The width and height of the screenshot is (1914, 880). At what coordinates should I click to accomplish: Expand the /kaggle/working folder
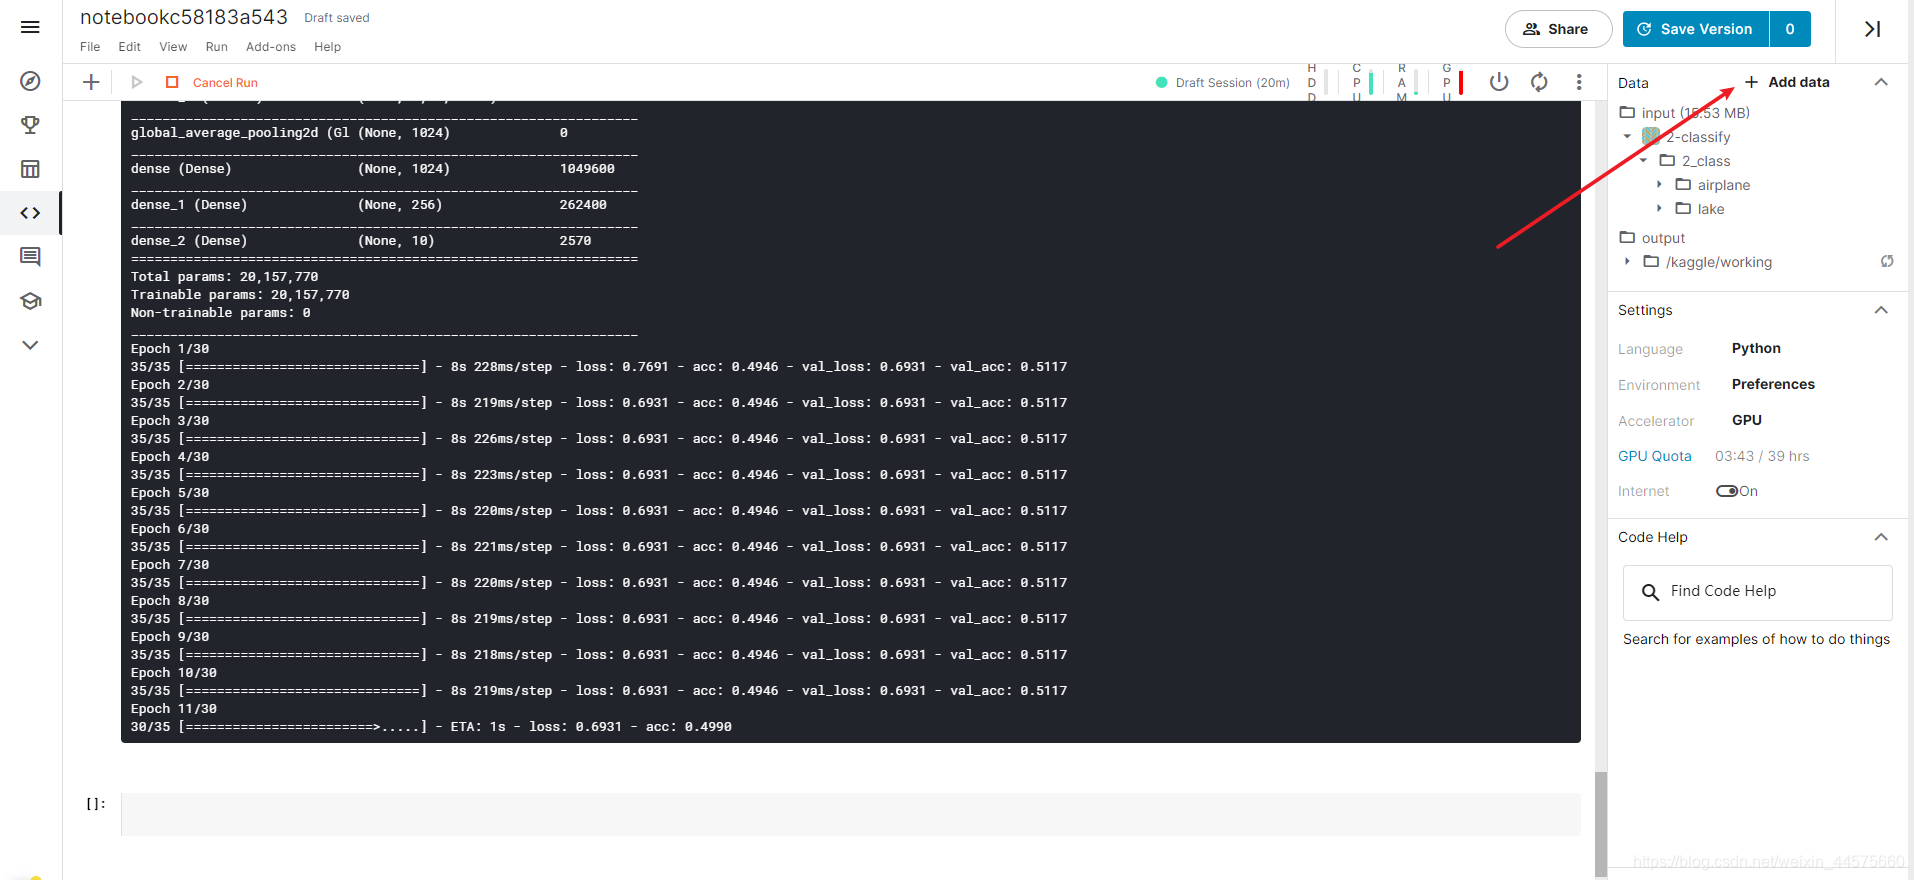(x=1627, y=262)
